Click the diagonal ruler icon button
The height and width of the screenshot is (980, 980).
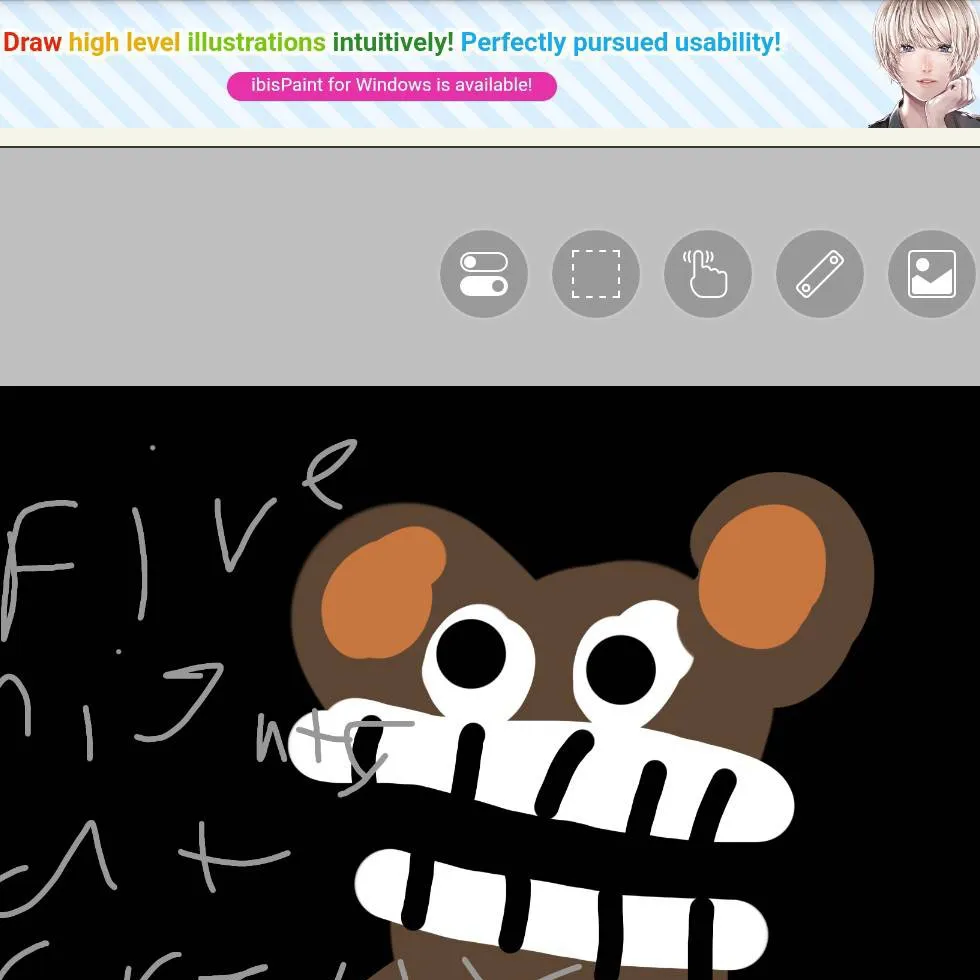click(820, 274)
